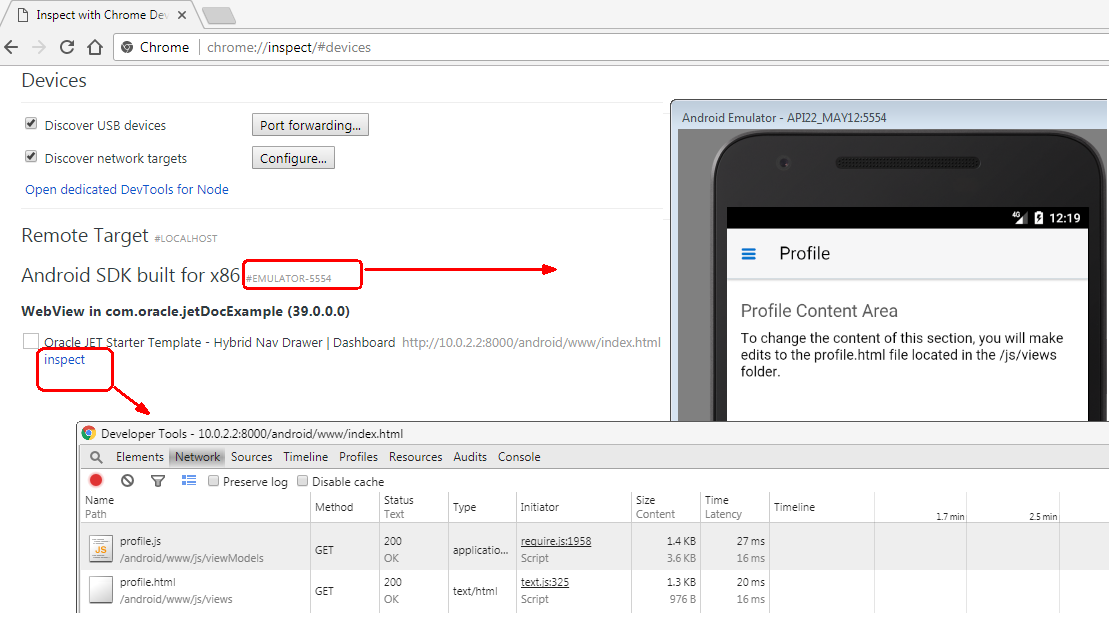Screen dimensions: 1109x618
Task: Click the 1.4 KB size cell
Action: coord(681,541)
